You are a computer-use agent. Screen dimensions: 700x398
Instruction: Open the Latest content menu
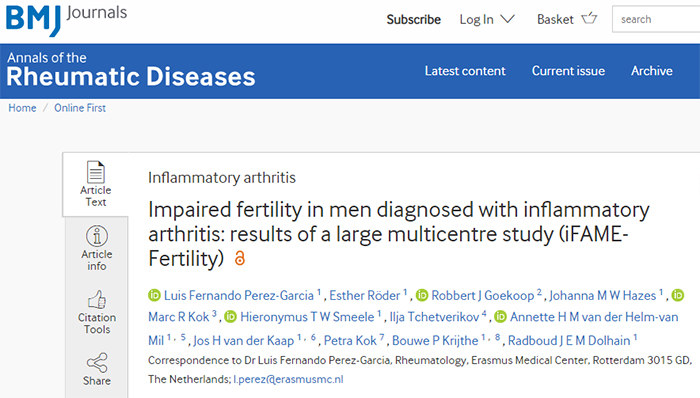pyautogui.click(x=465, y=71)
